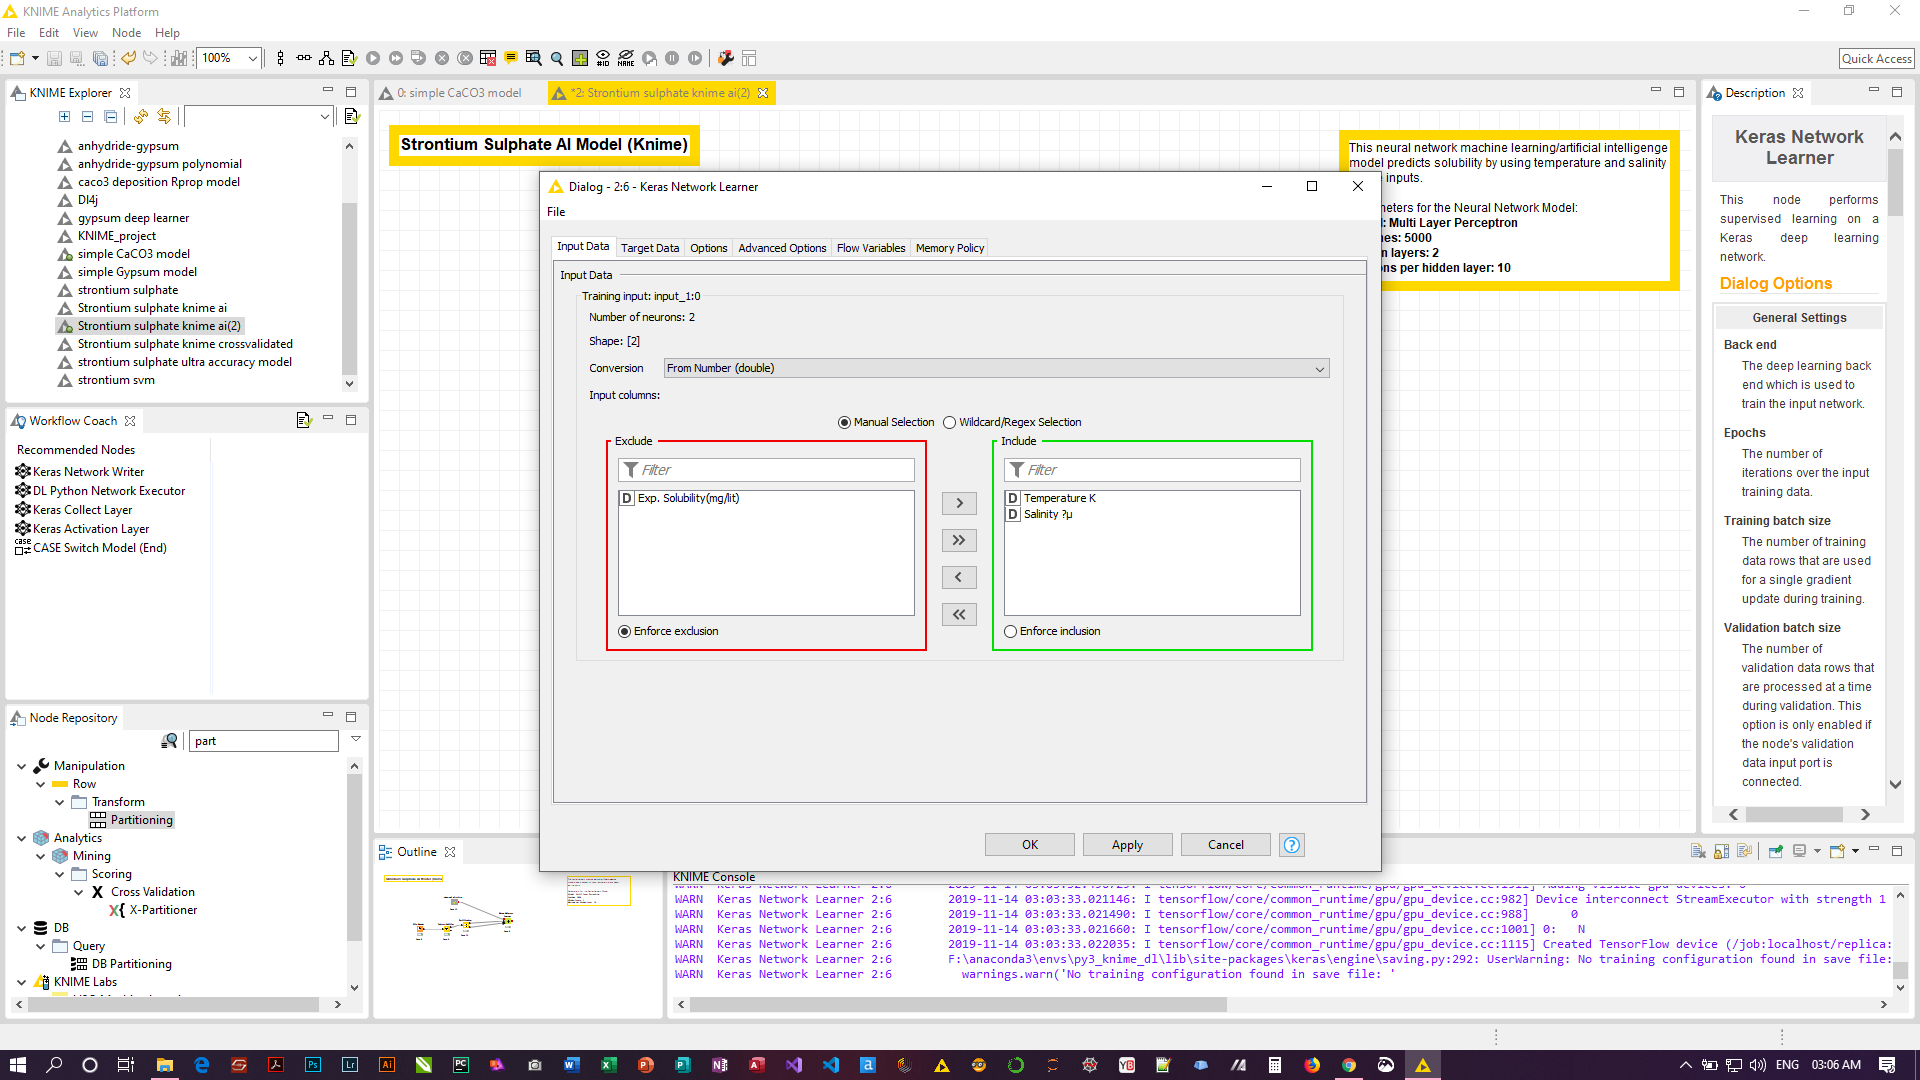Click the Apply button

tap(1127, 845)
